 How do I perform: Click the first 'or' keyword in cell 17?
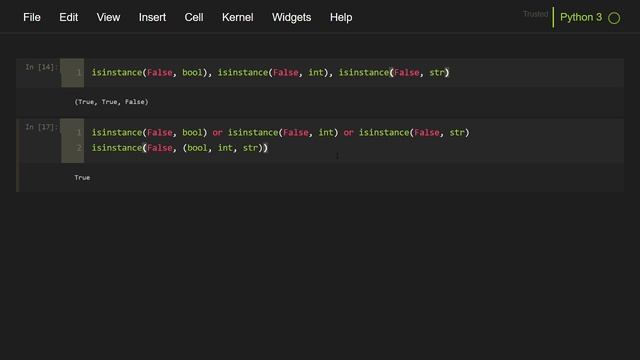click(217, 133)
